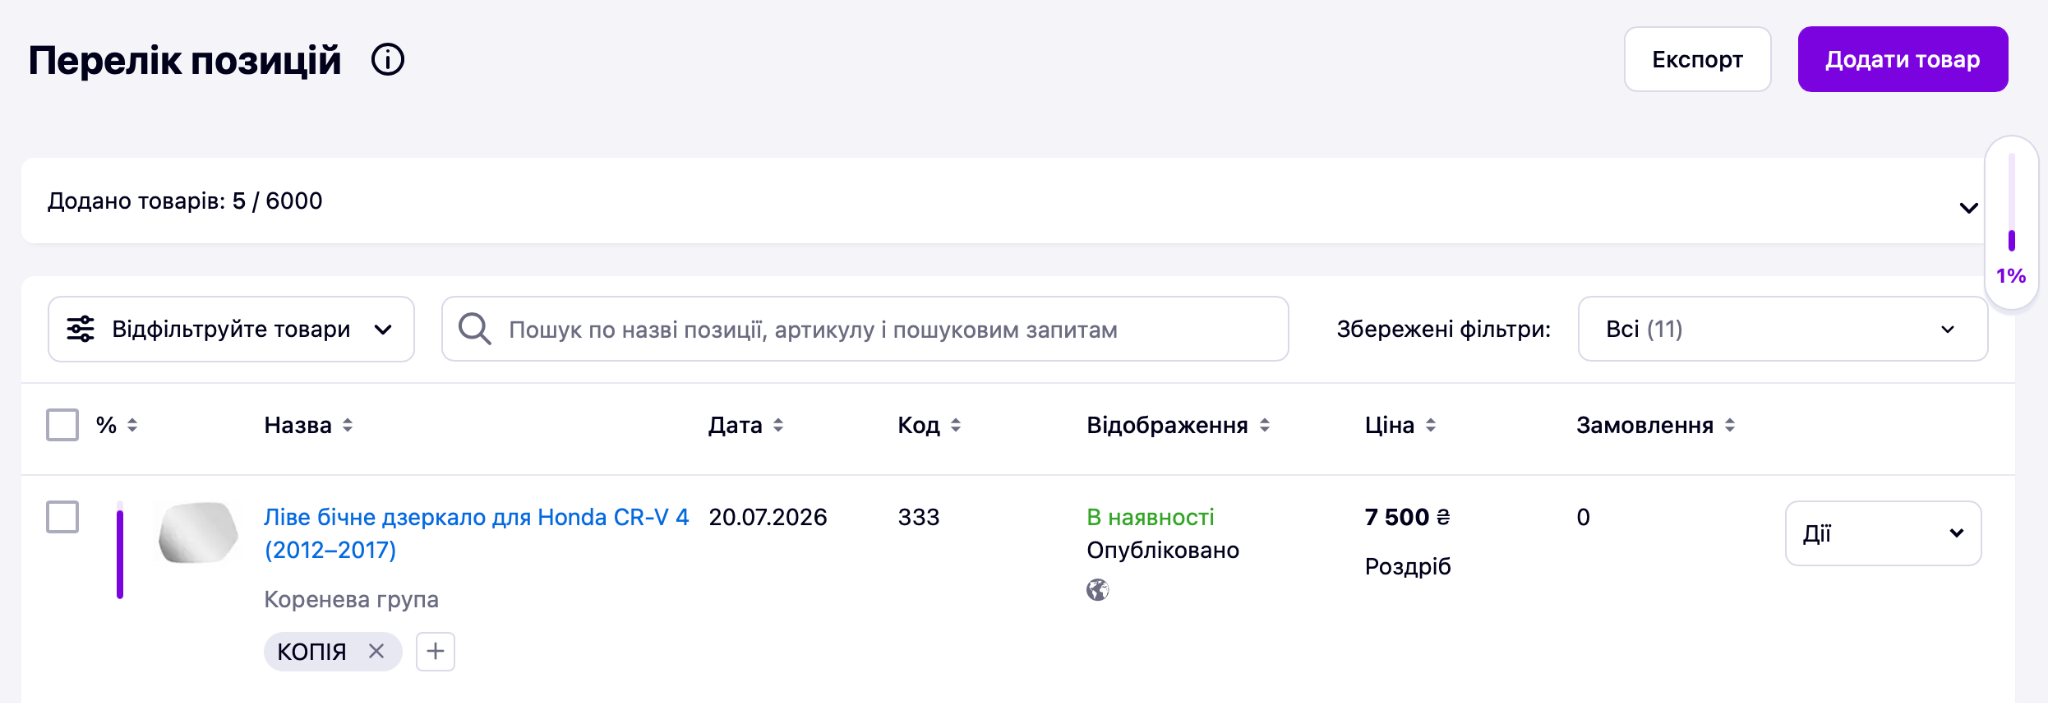Click the Додати товар button

tap(1902, 59)
